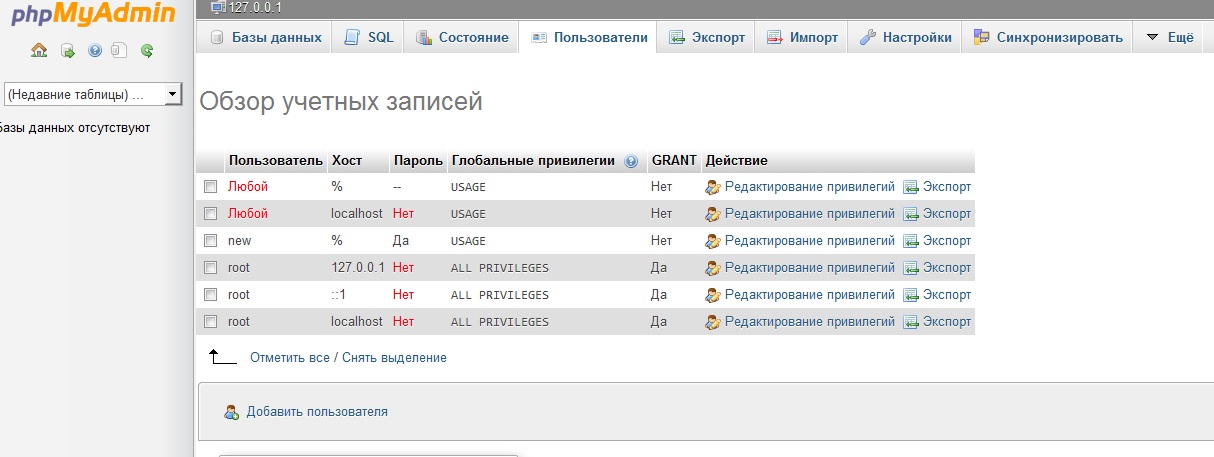Click the documents icon in sidebar
Viewport: 1214px width, 457px height.
[119, 50]
